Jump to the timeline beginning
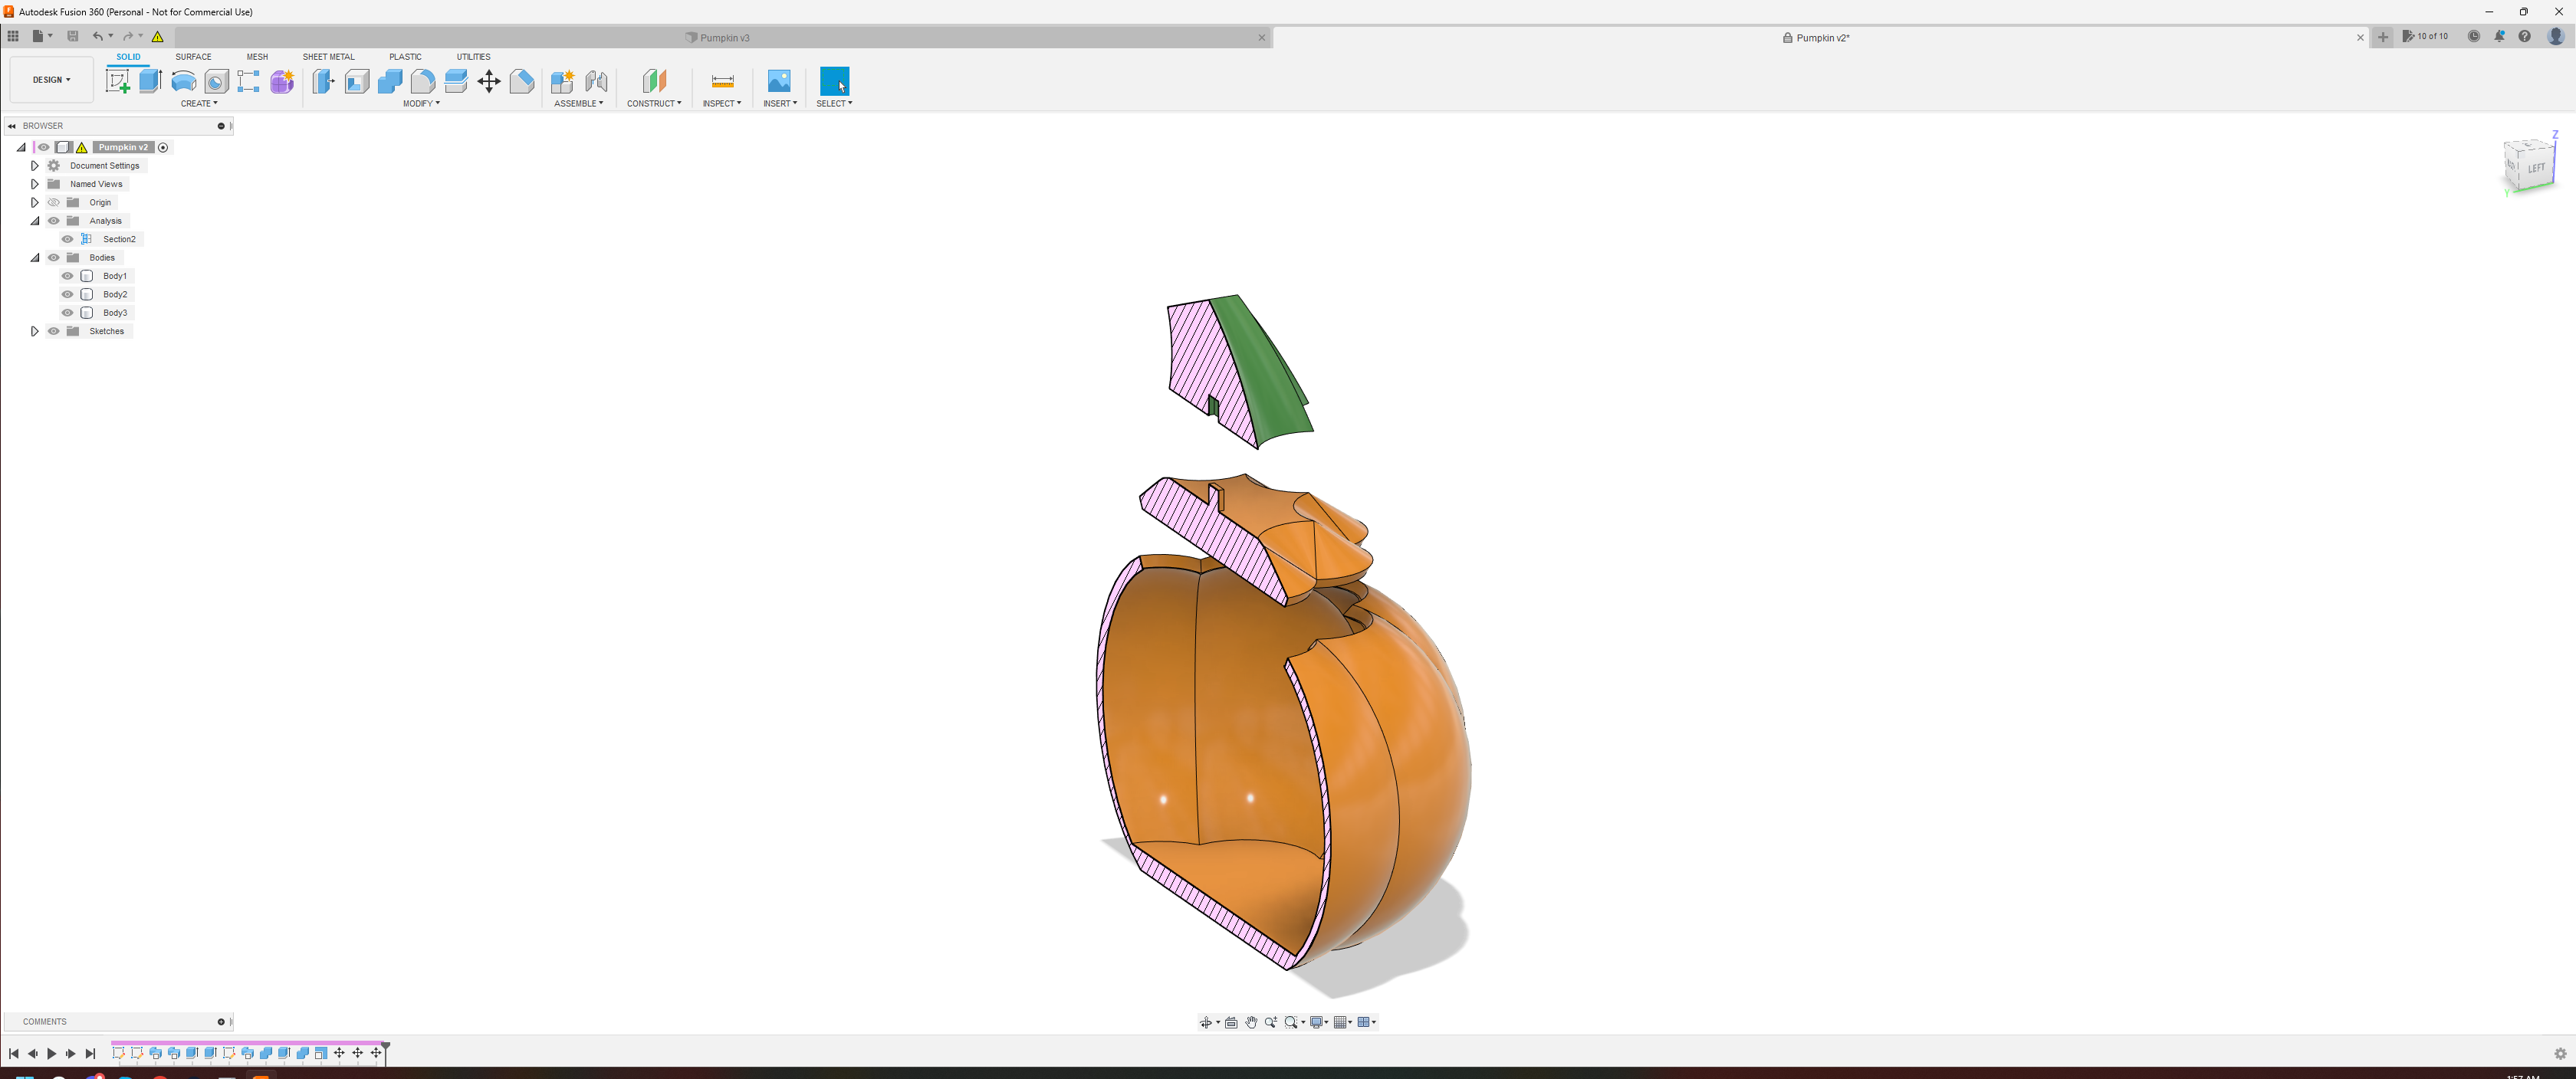The width and height of the screenshot is (2576, 1079). pos(13,1053)
